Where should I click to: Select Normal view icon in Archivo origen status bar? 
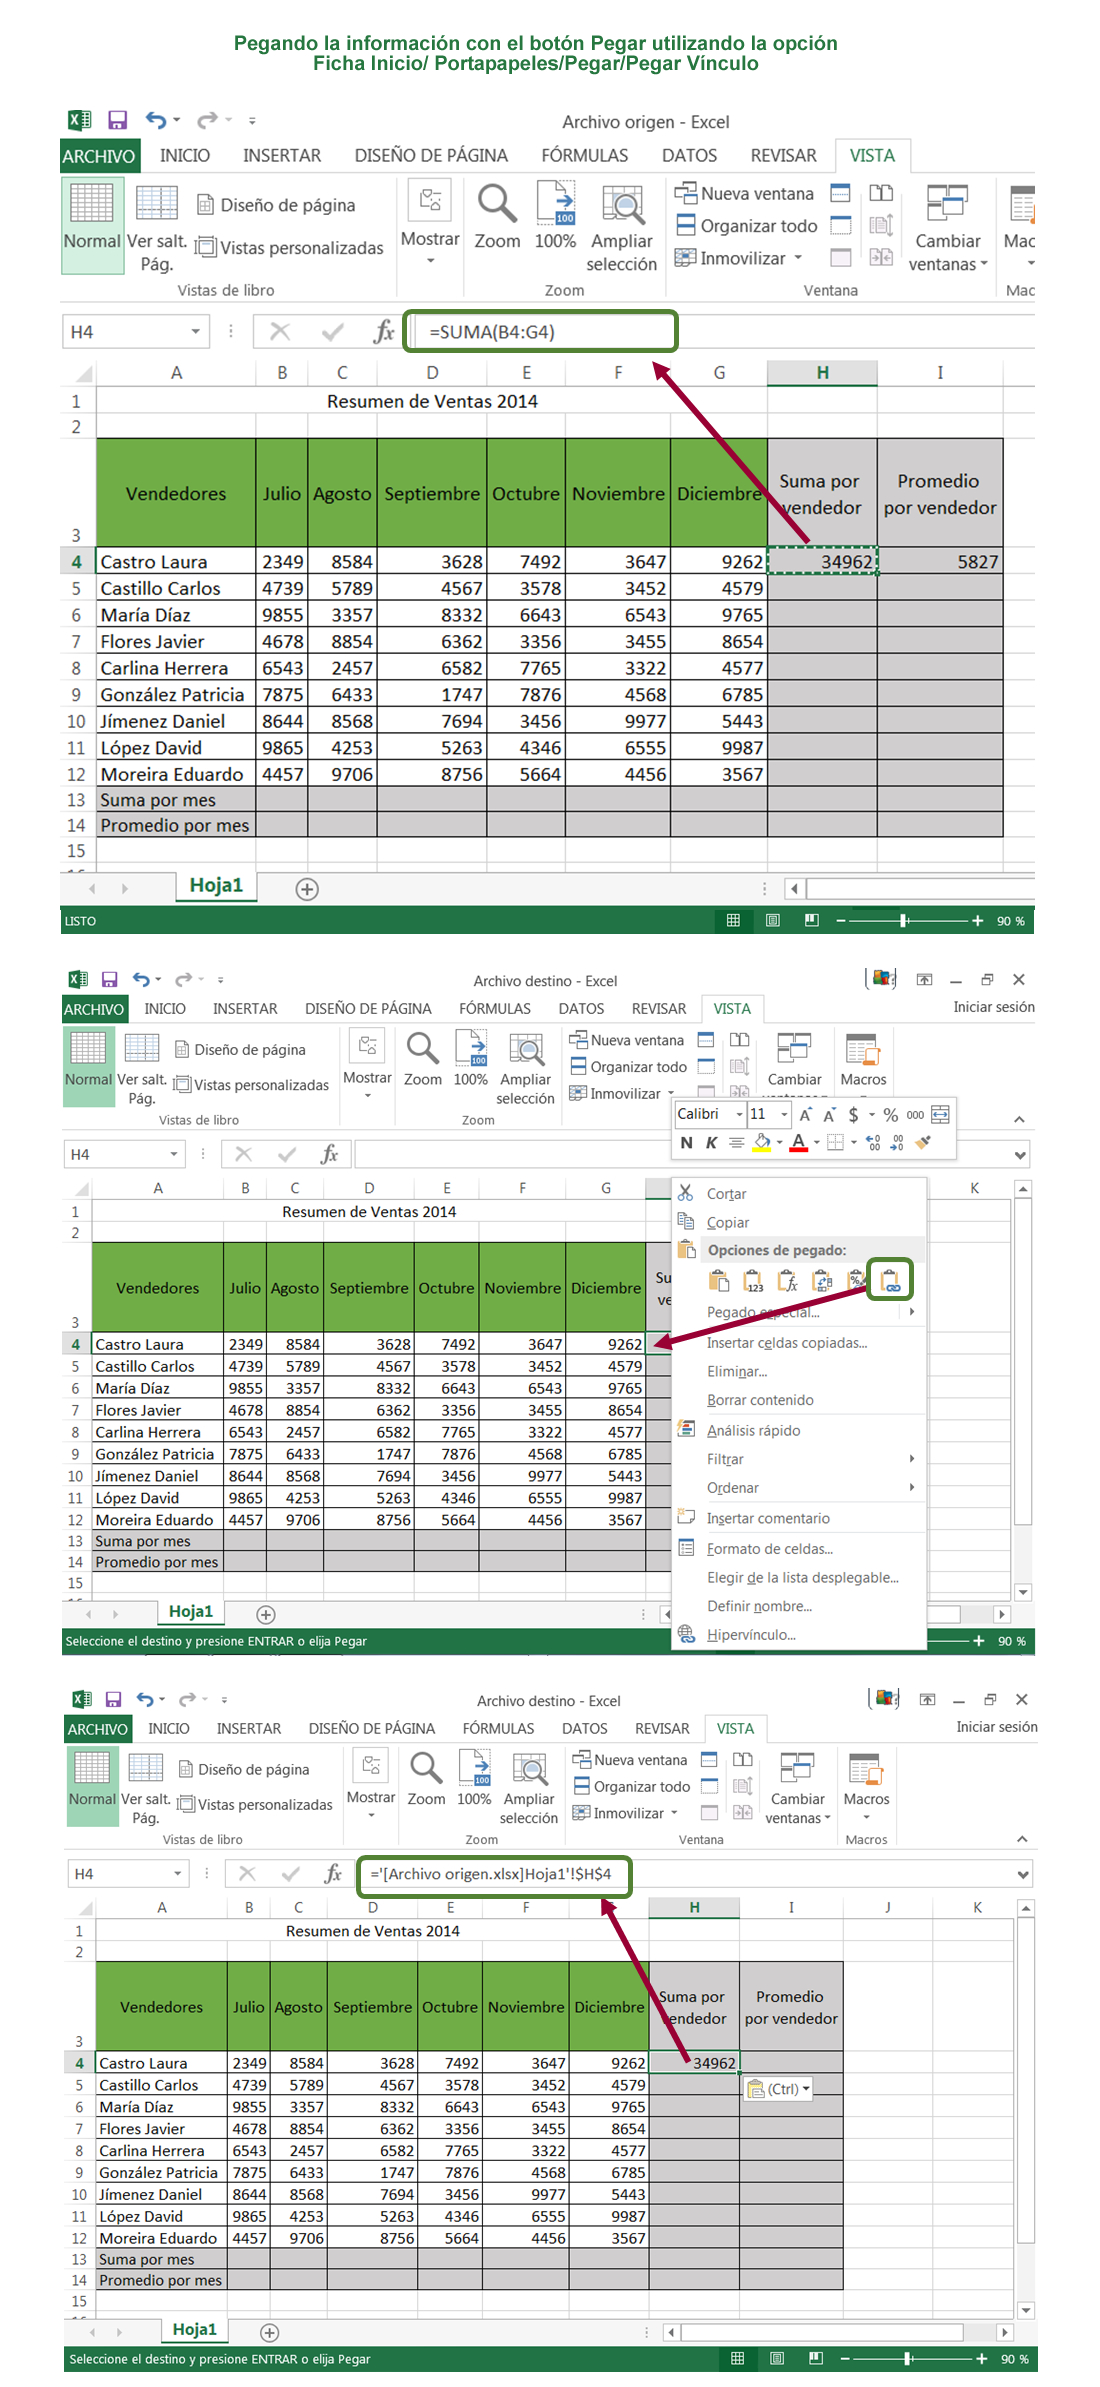point(733,920)
